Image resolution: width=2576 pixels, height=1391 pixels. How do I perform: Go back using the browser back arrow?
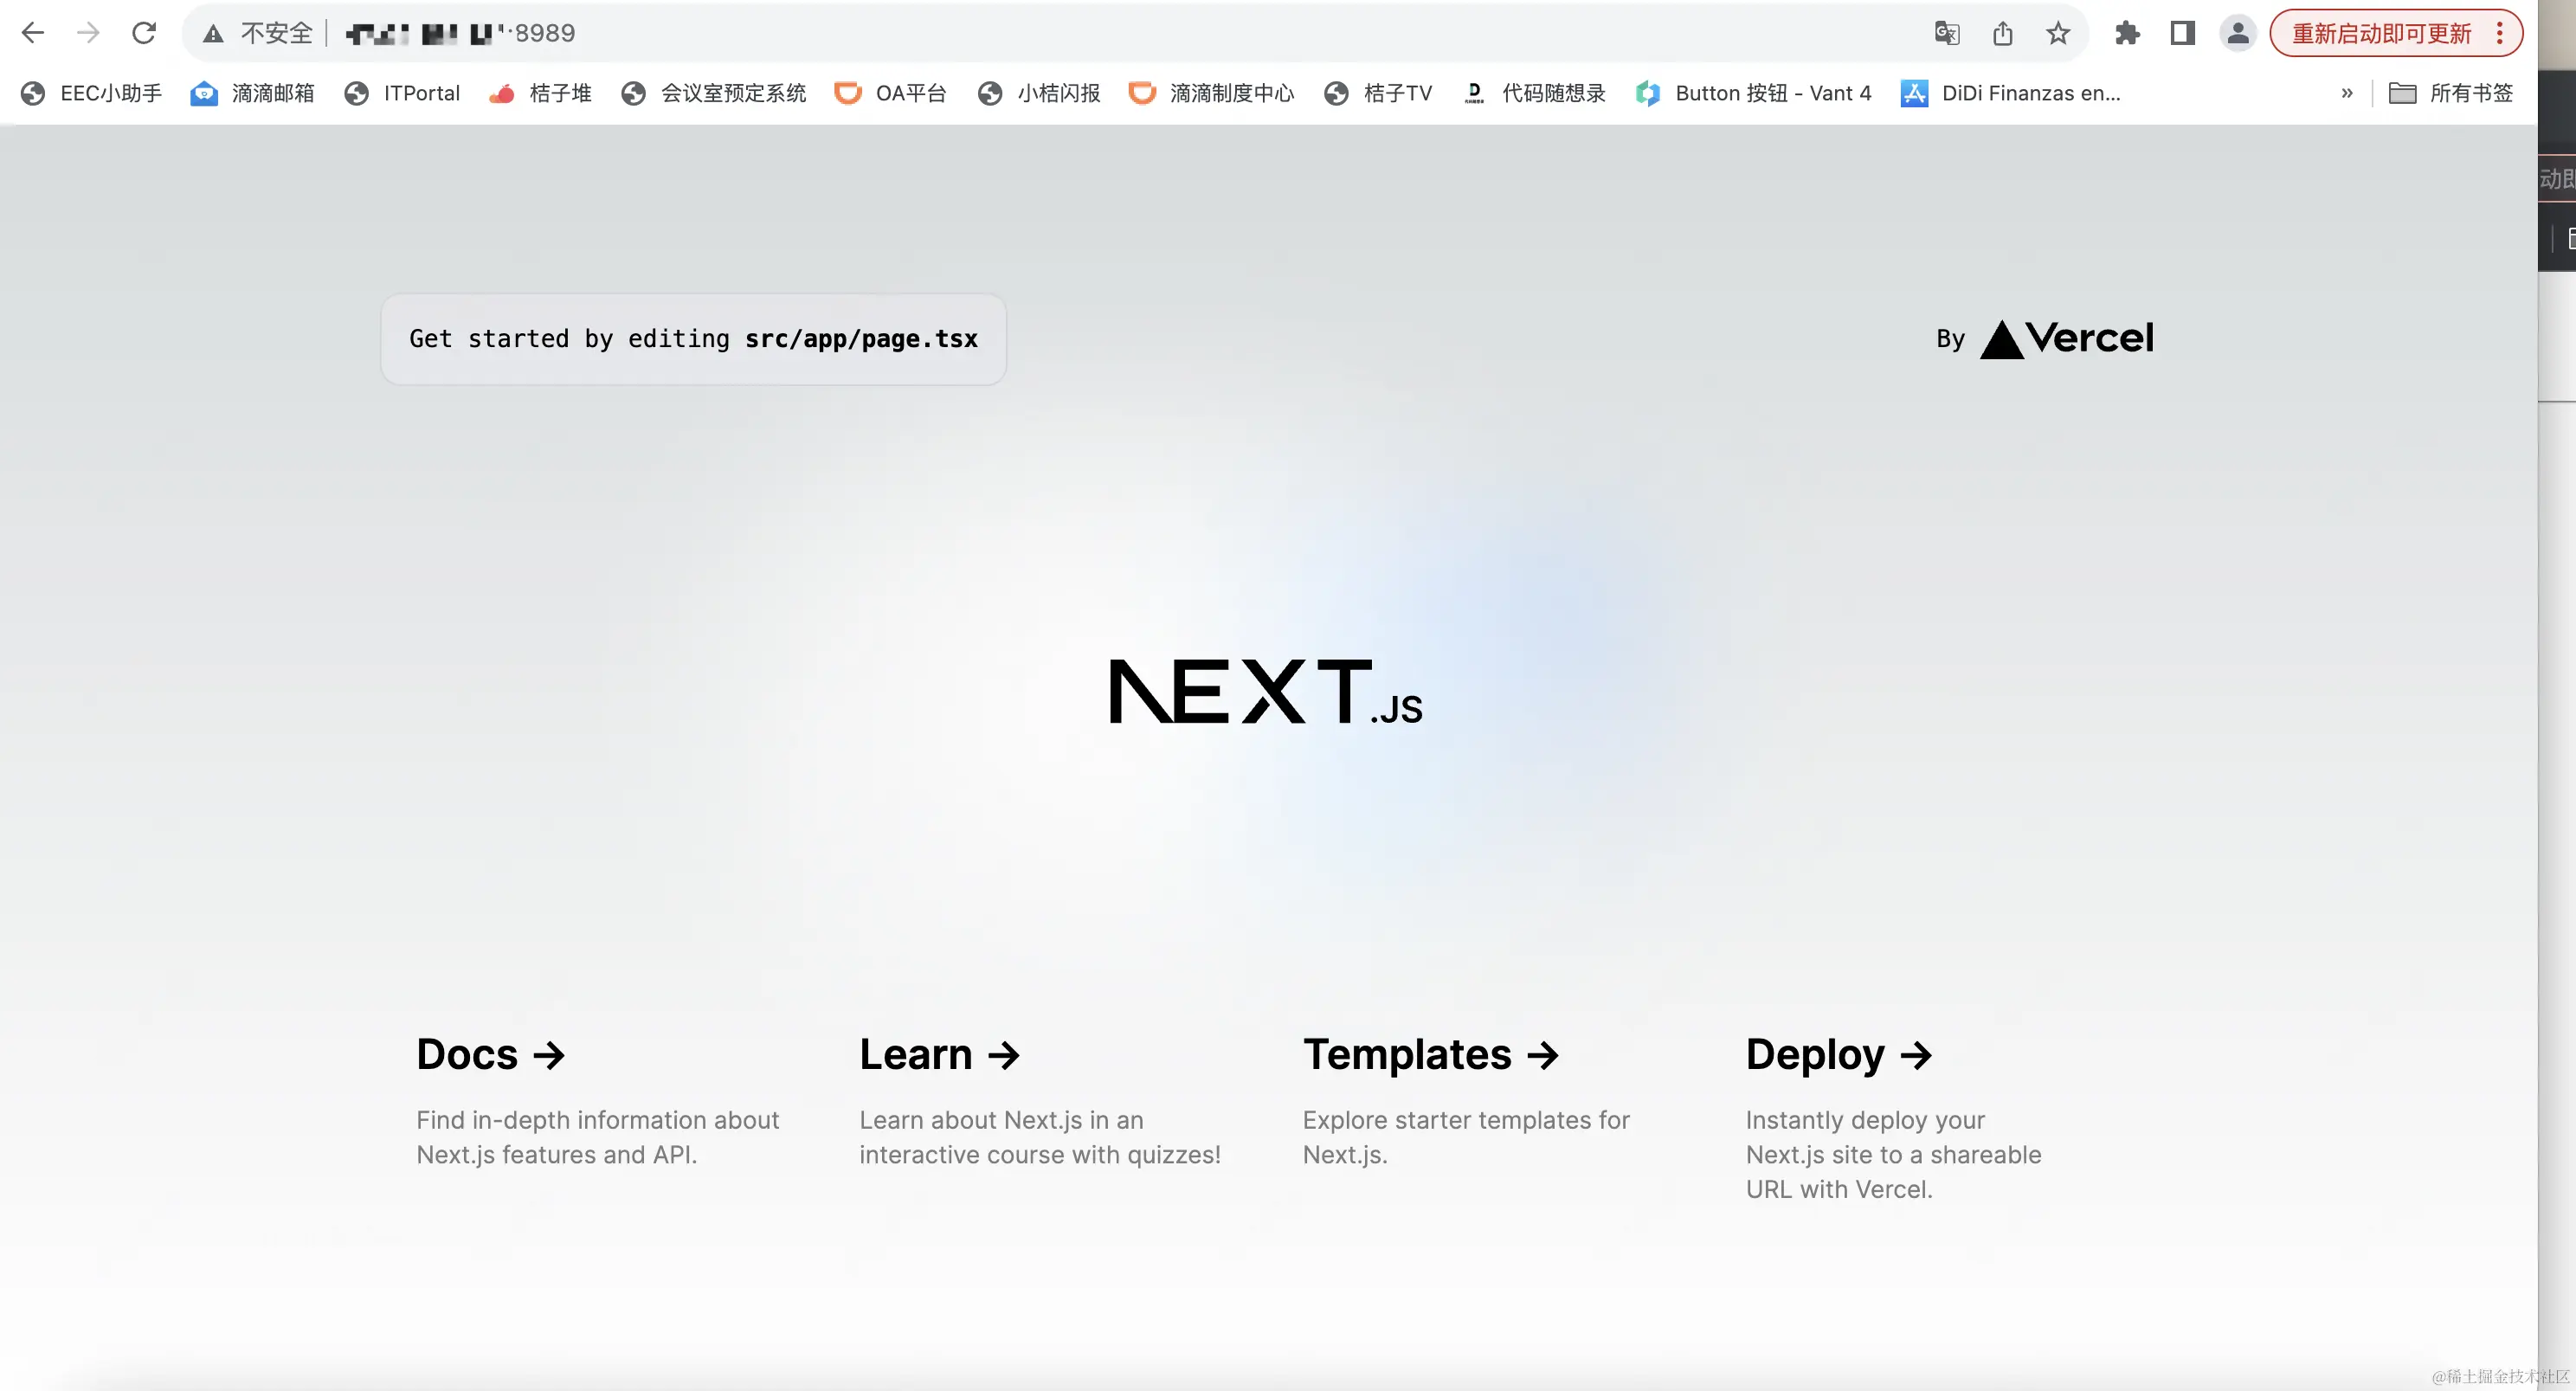pos(33,33)
